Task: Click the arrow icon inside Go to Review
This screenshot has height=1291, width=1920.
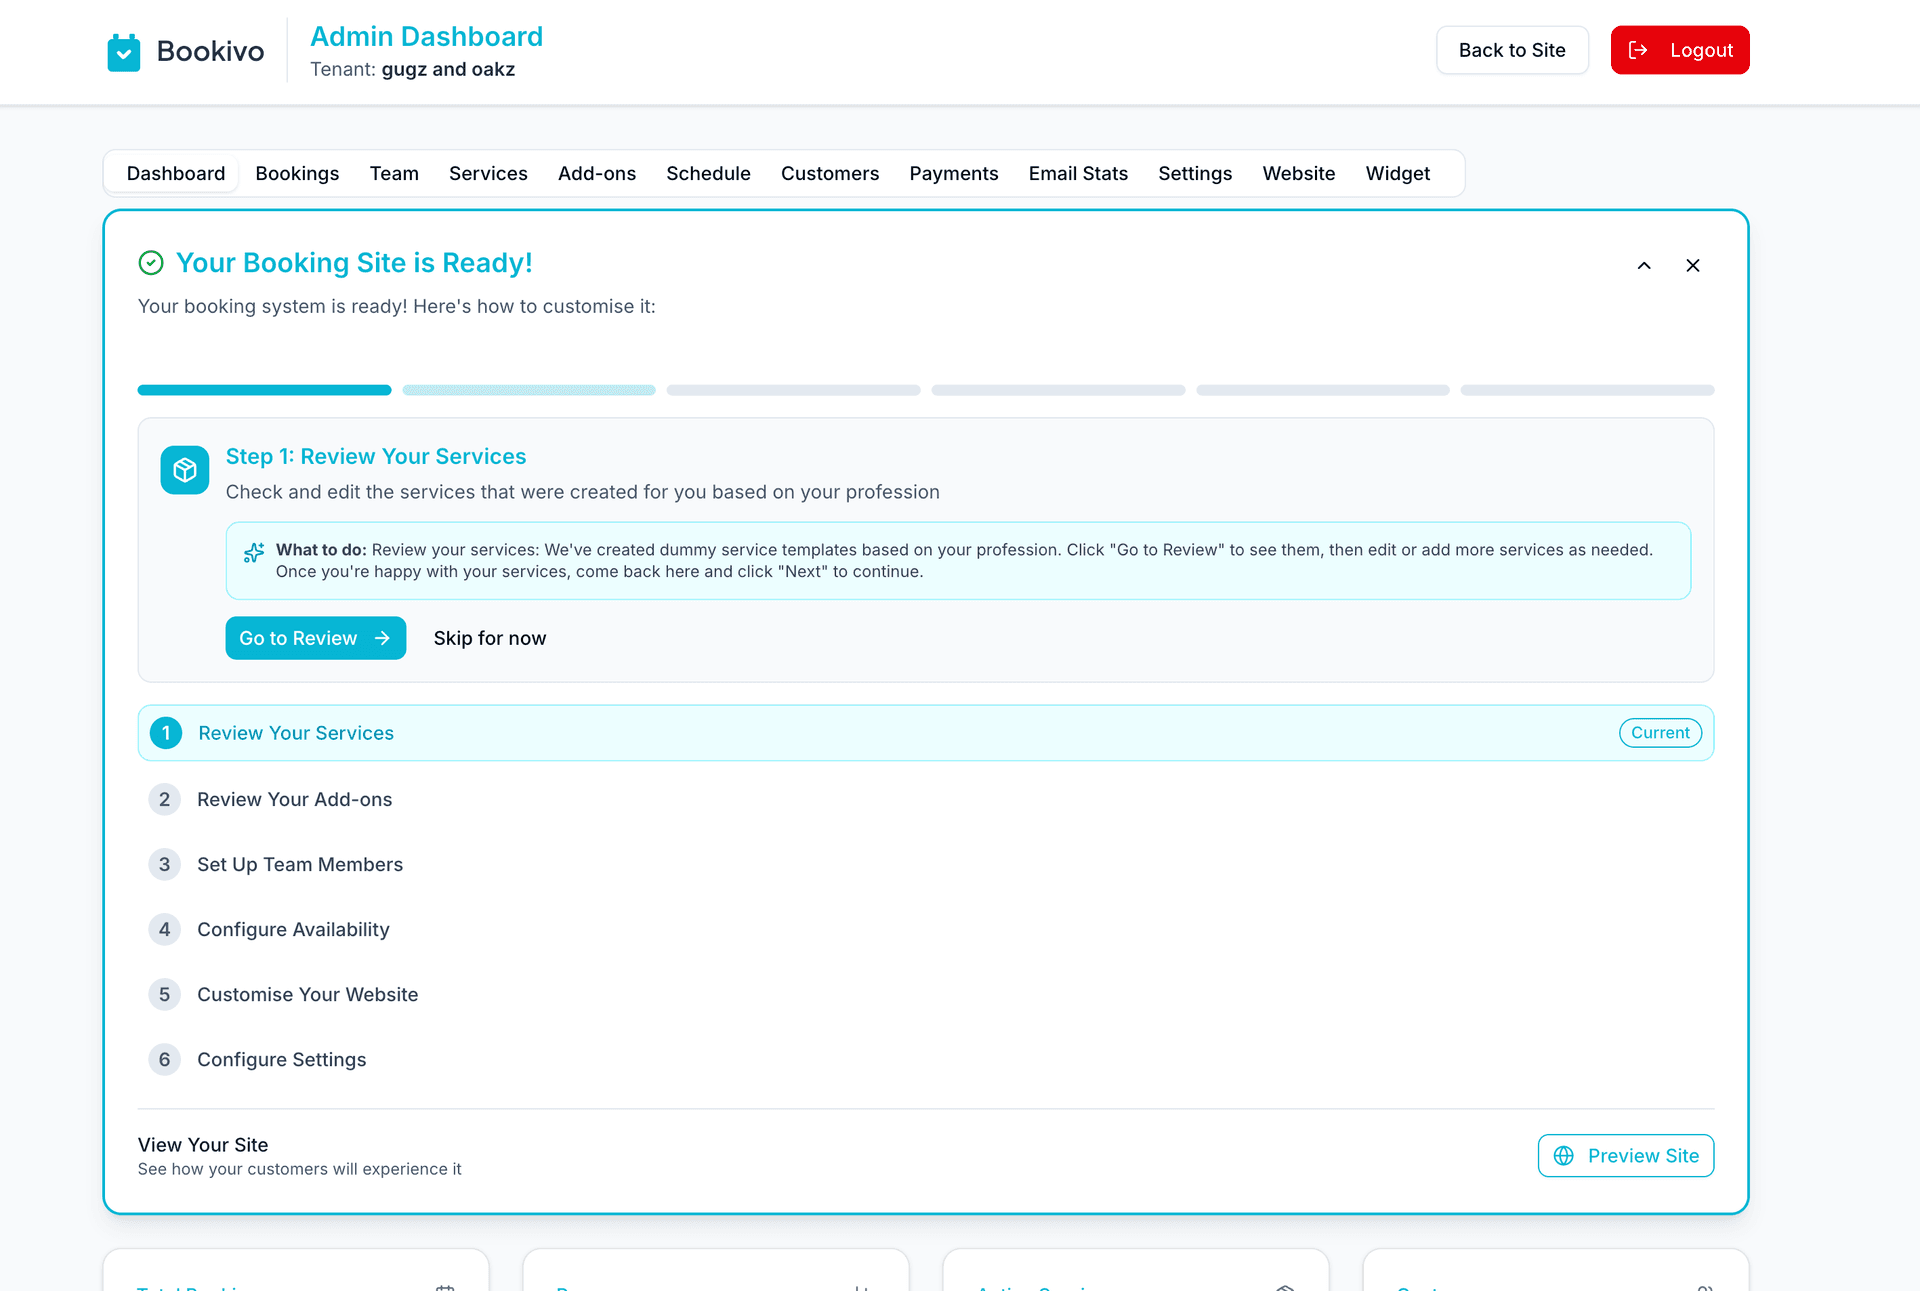Action: (x=382, y=638)
